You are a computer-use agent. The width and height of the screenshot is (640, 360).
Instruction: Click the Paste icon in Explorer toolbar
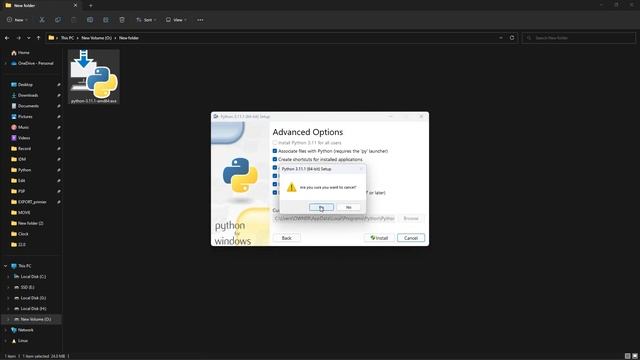74,20
